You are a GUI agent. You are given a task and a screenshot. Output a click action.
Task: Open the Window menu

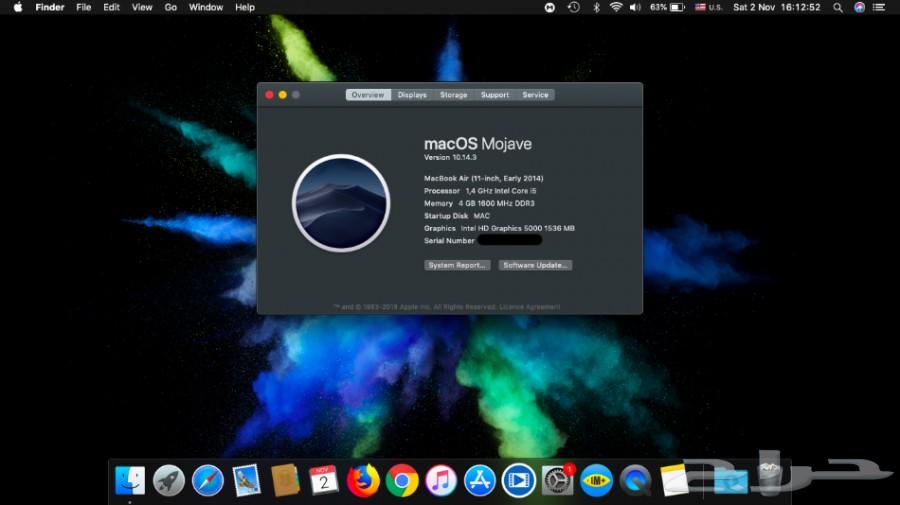click(205, 7)
